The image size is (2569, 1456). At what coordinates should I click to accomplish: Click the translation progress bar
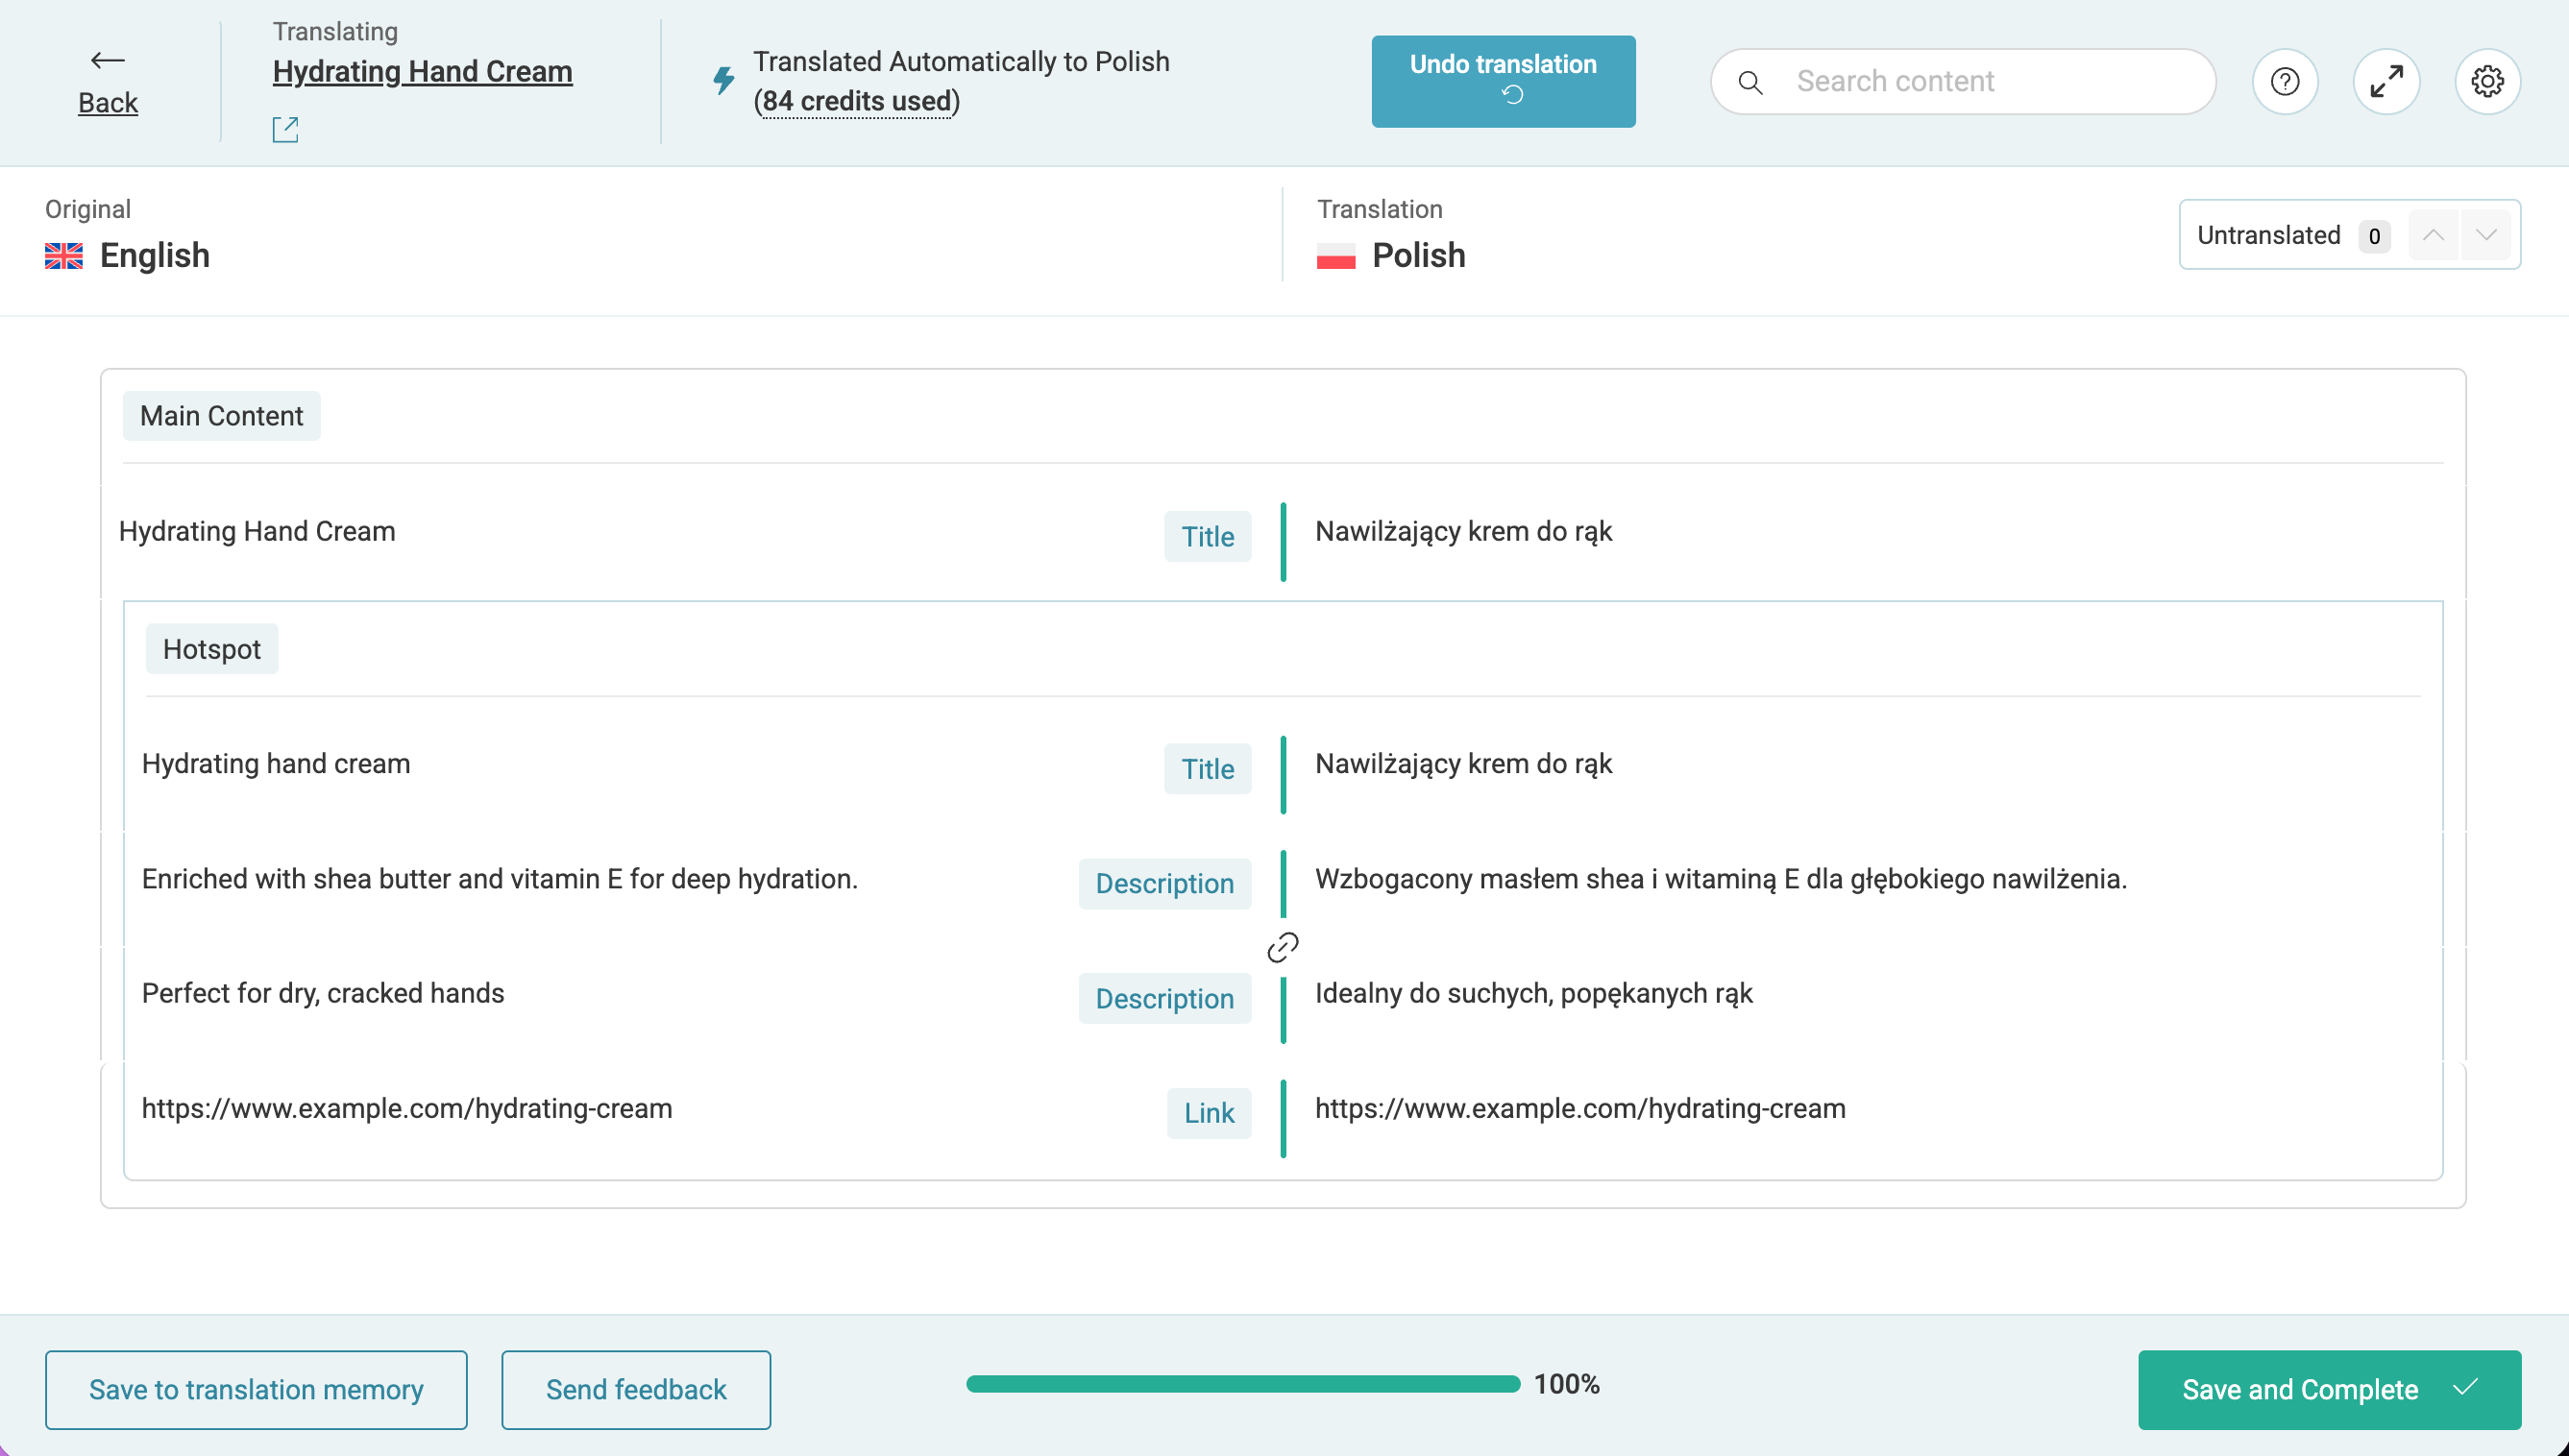pos(1242,1384)
